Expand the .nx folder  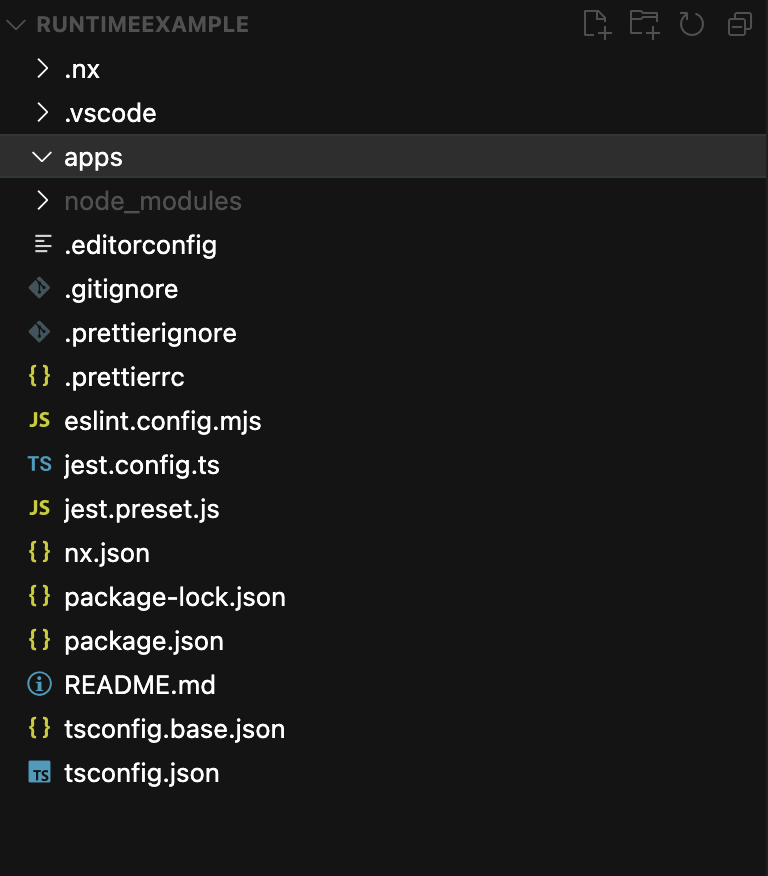click(x=42, y=69)
